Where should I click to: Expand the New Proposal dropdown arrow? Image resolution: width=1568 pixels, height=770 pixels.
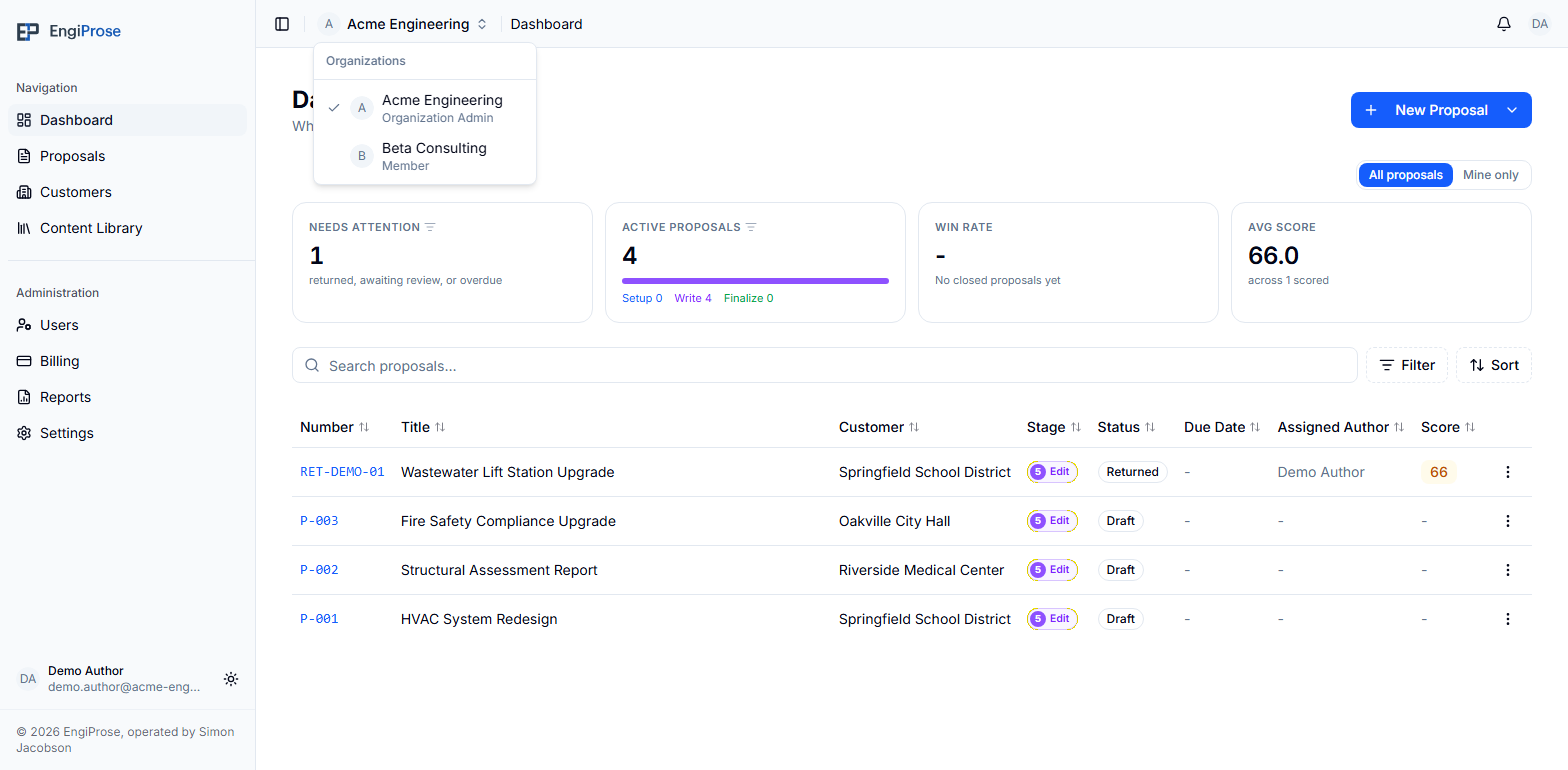pos(1512,110)
